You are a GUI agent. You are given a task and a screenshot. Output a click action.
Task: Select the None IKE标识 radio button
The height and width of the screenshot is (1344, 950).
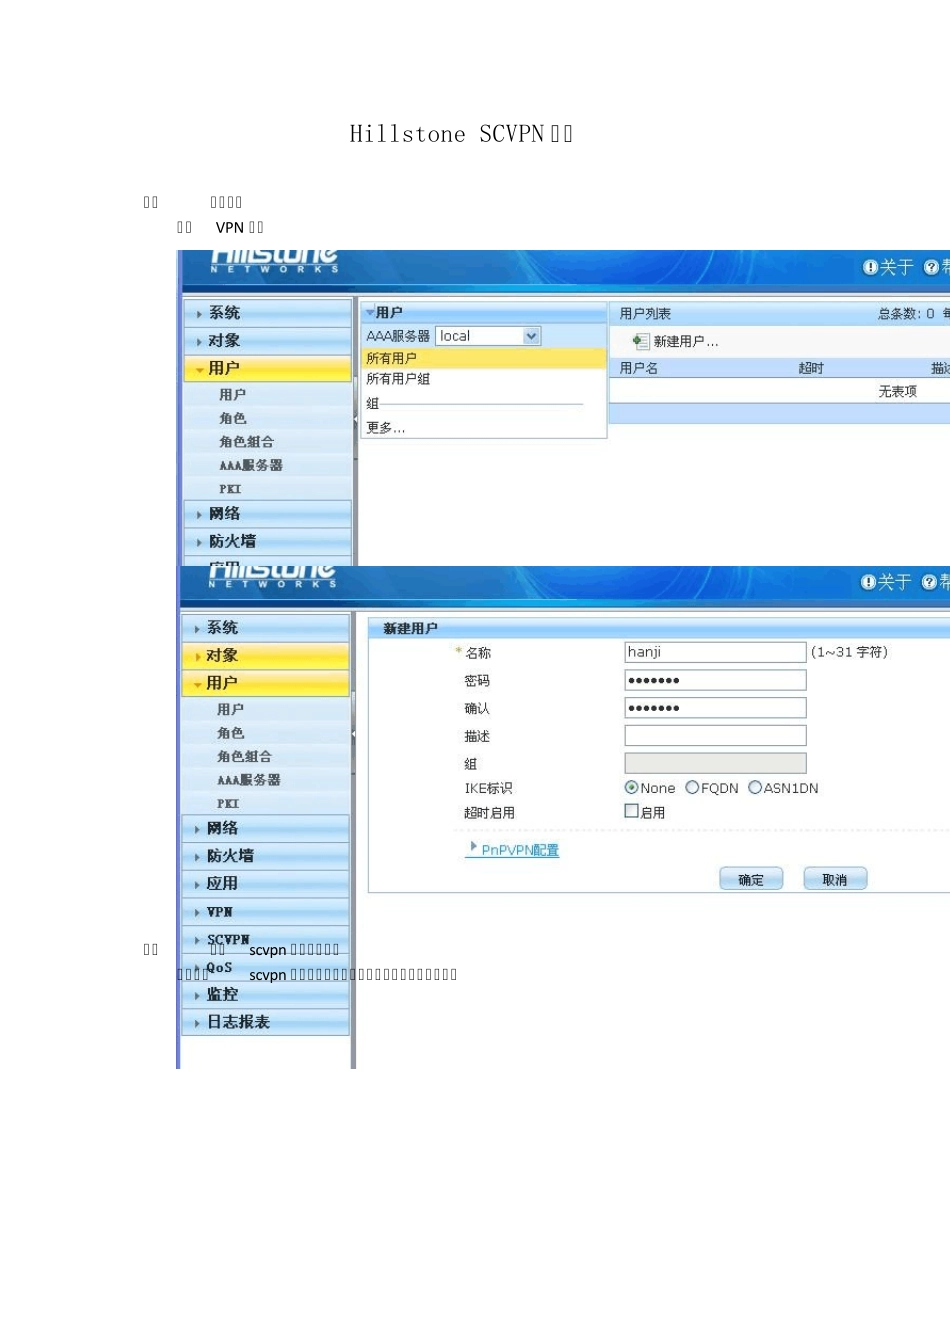click(631, 788)
